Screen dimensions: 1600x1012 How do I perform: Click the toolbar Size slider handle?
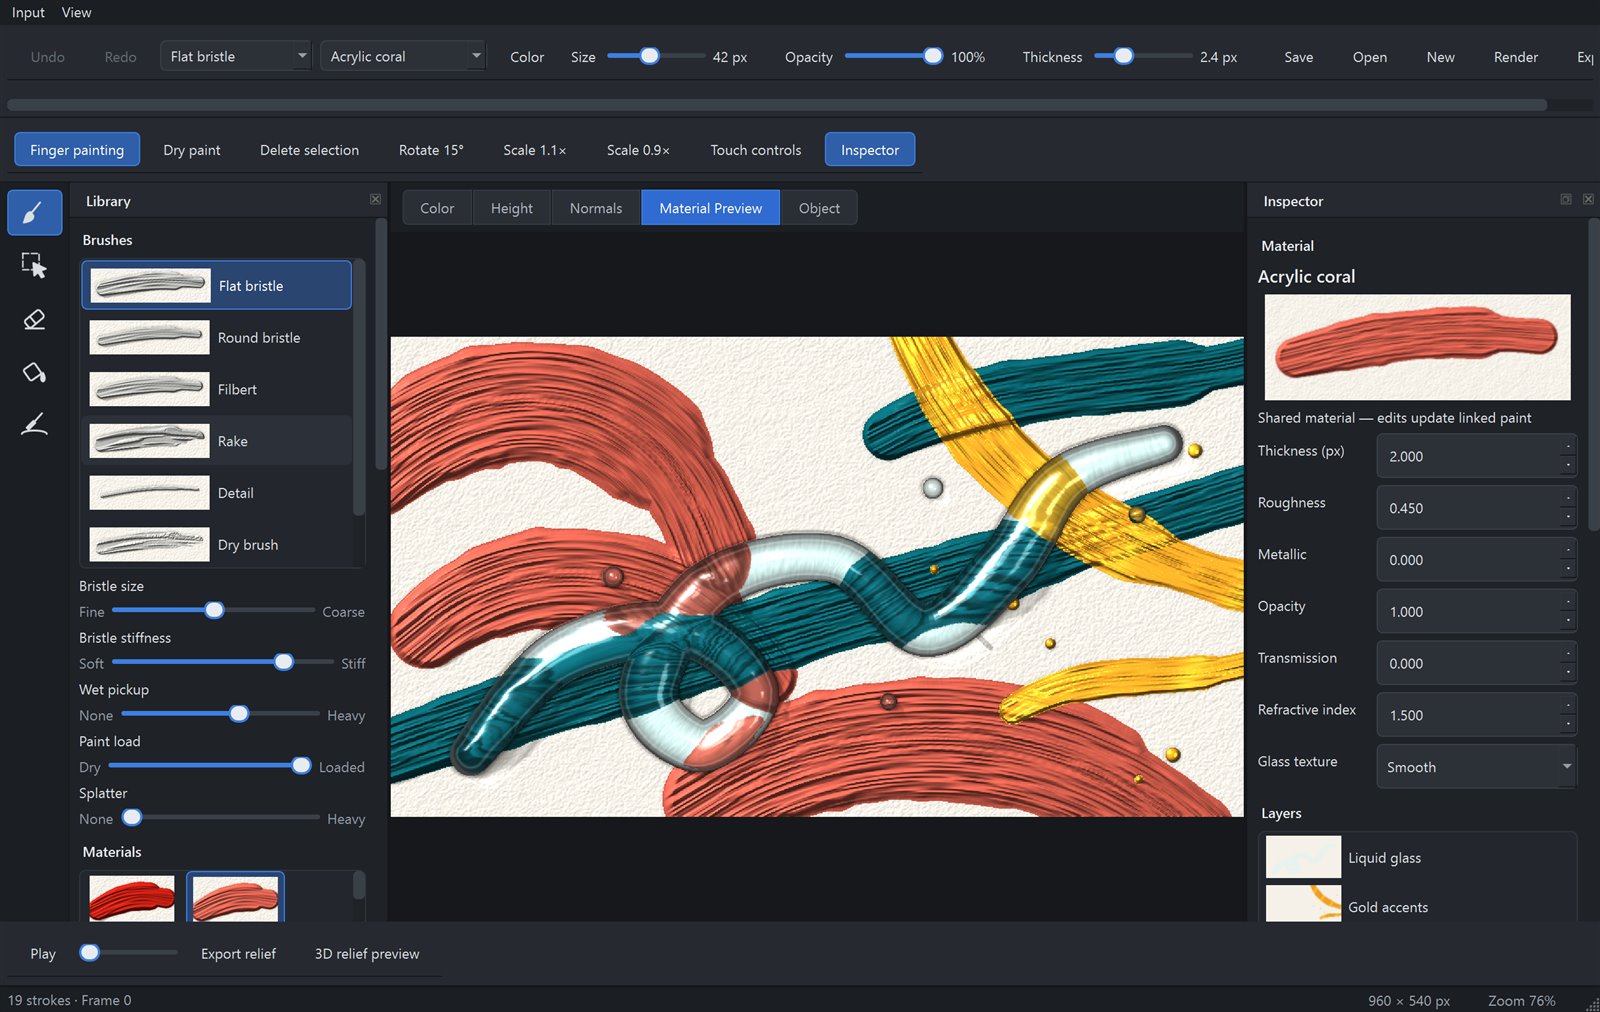coord(650,56)
